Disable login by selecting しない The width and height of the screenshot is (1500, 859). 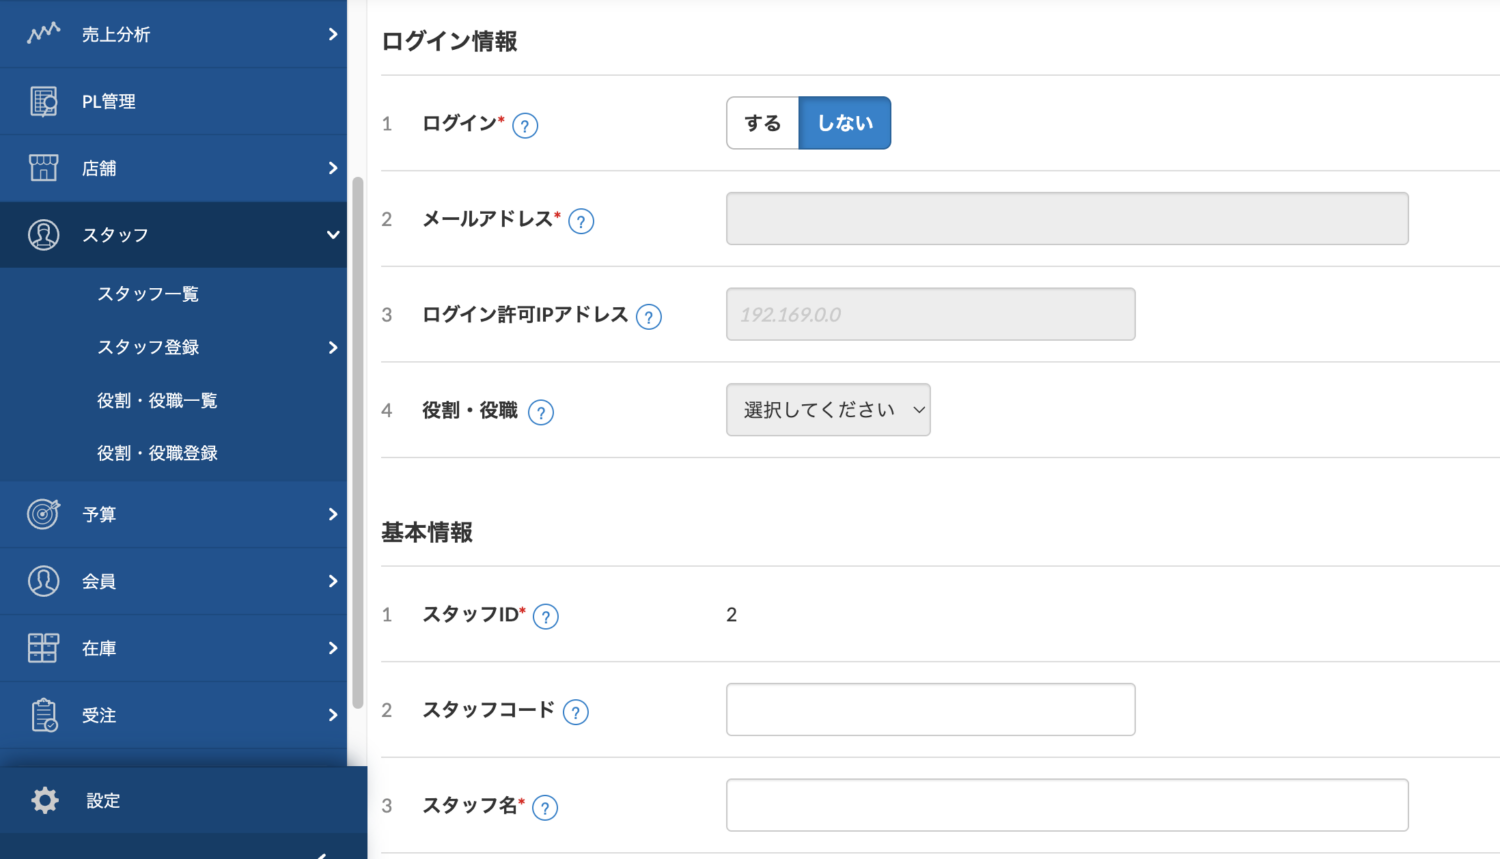point(844,122)
